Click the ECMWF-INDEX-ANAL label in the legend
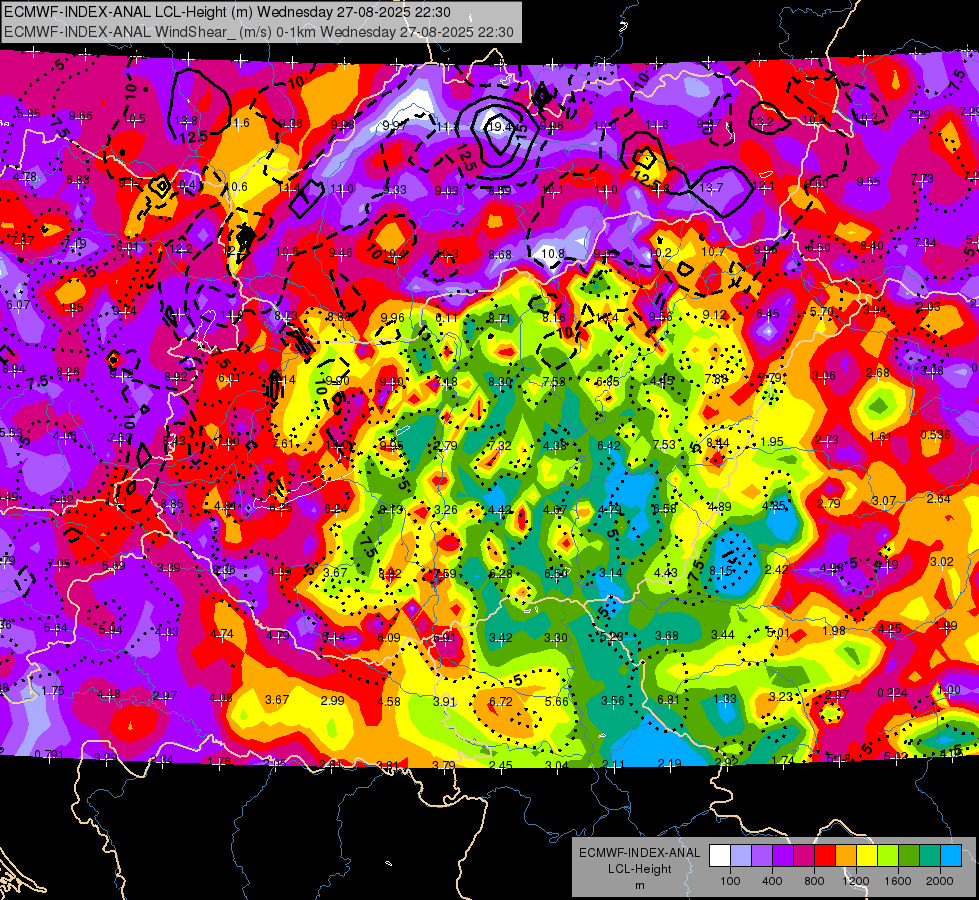 639,853
